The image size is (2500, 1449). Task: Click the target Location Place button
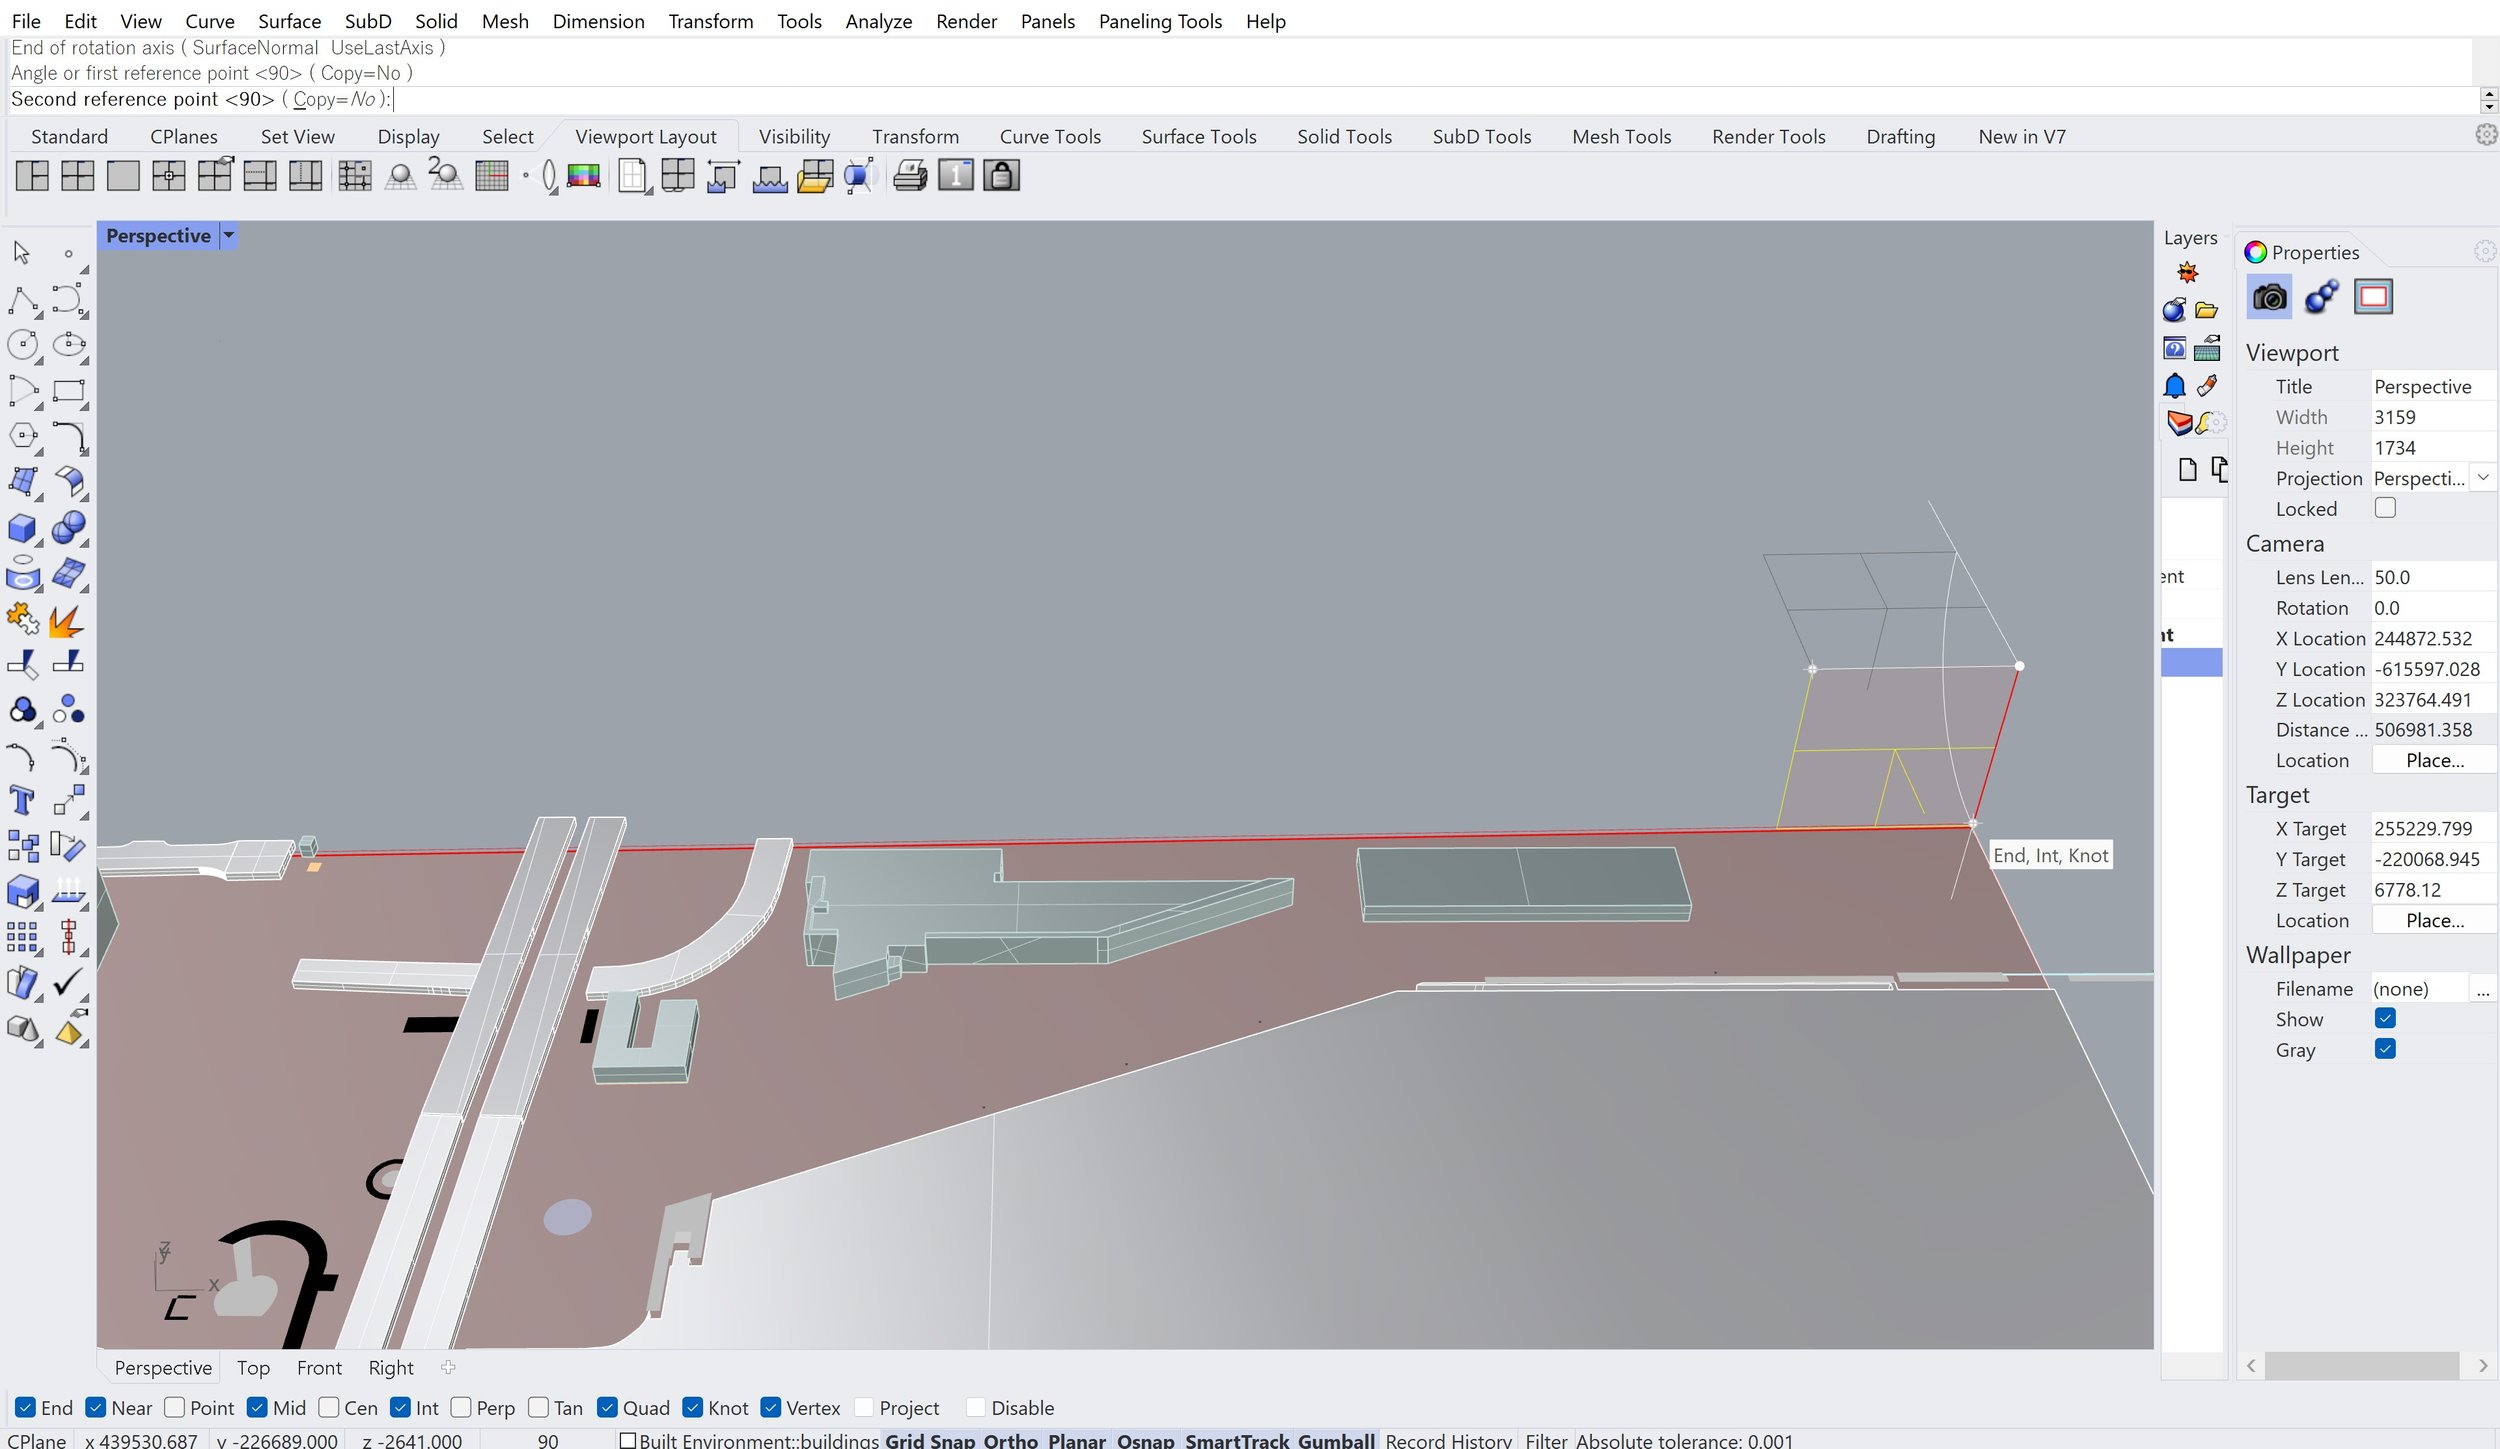[2434, 920]
